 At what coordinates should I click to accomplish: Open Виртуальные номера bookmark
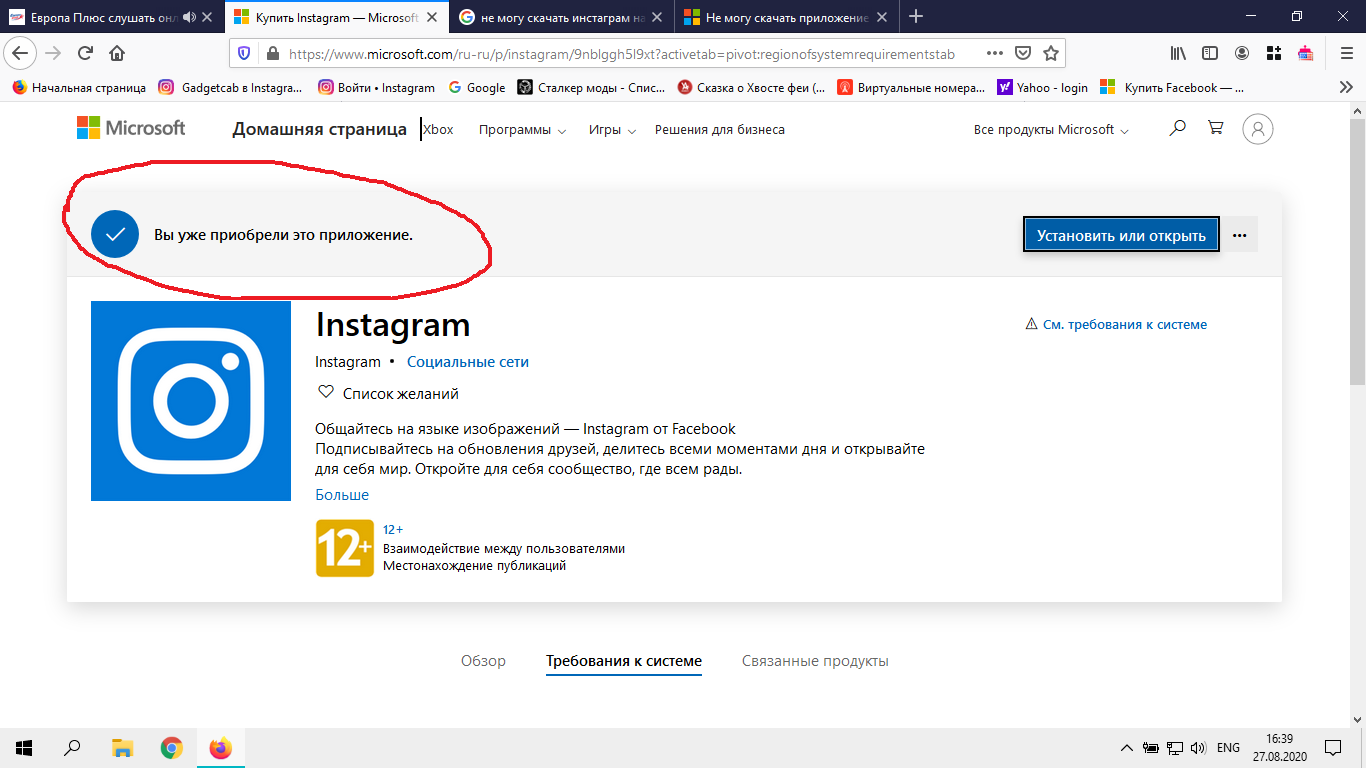click(x=911, y=88)
